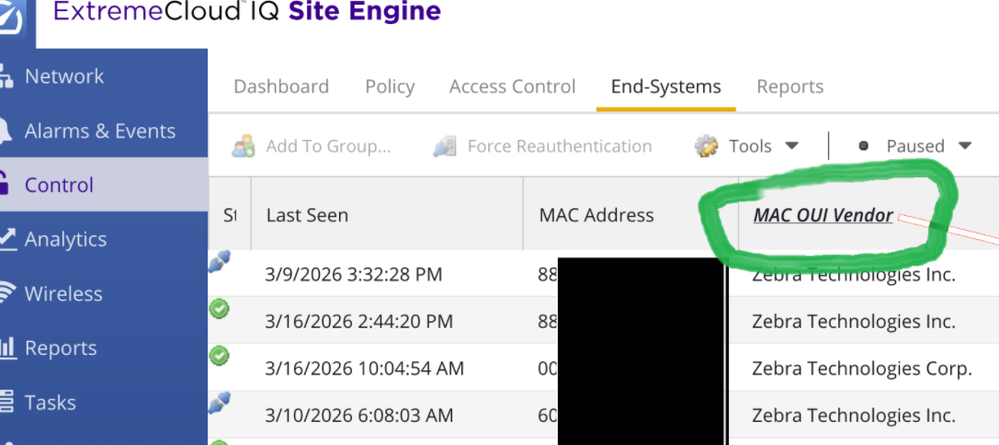The height and width of the screenshot is (445, 999).
Task: Click the ExtremeCloud IQ logo icon
Action: click(x=13, y=17)
